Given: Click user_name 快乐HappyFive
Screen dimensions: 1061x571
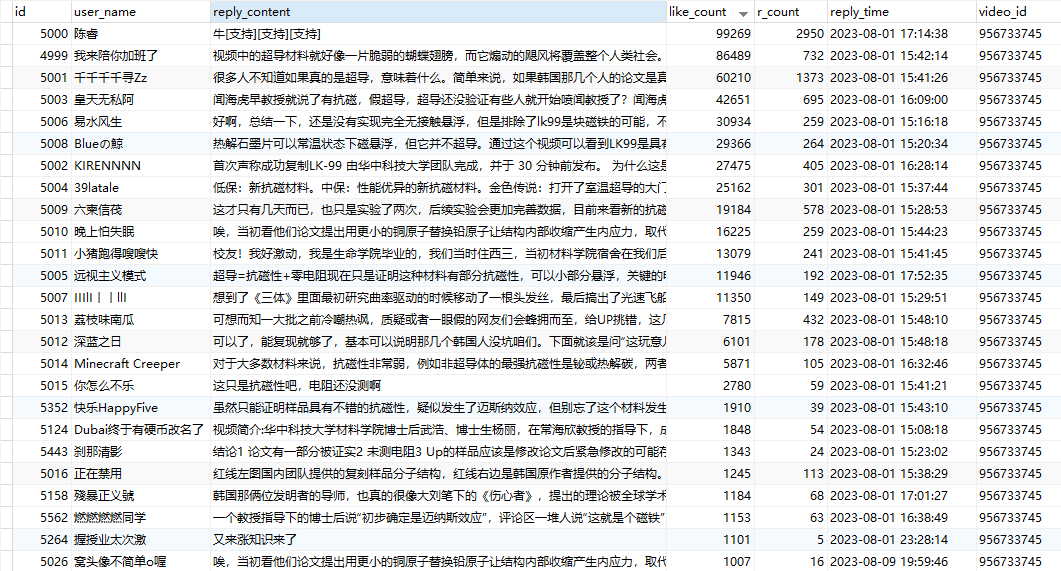Looking at the screenshot, I should coord(116,407).
